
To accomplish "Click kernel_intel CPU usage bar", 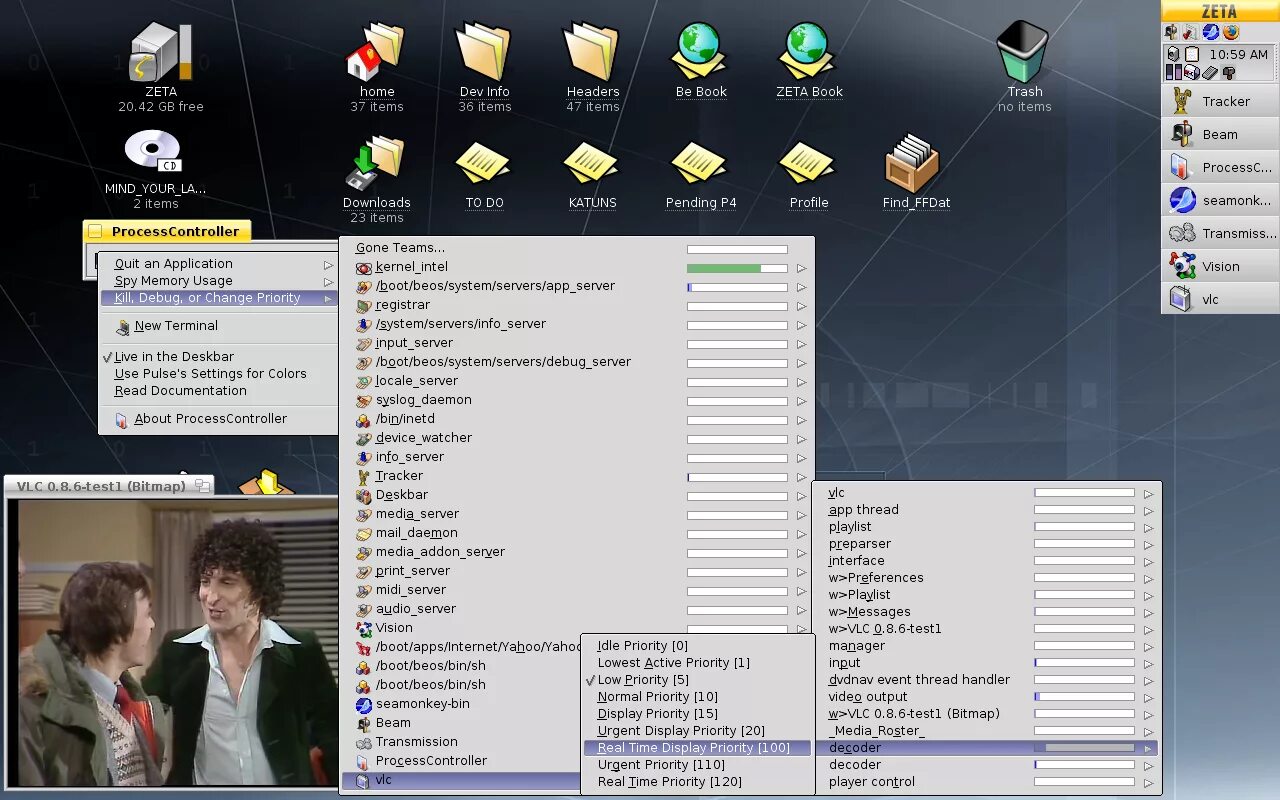I will click(x=737, y=268).
